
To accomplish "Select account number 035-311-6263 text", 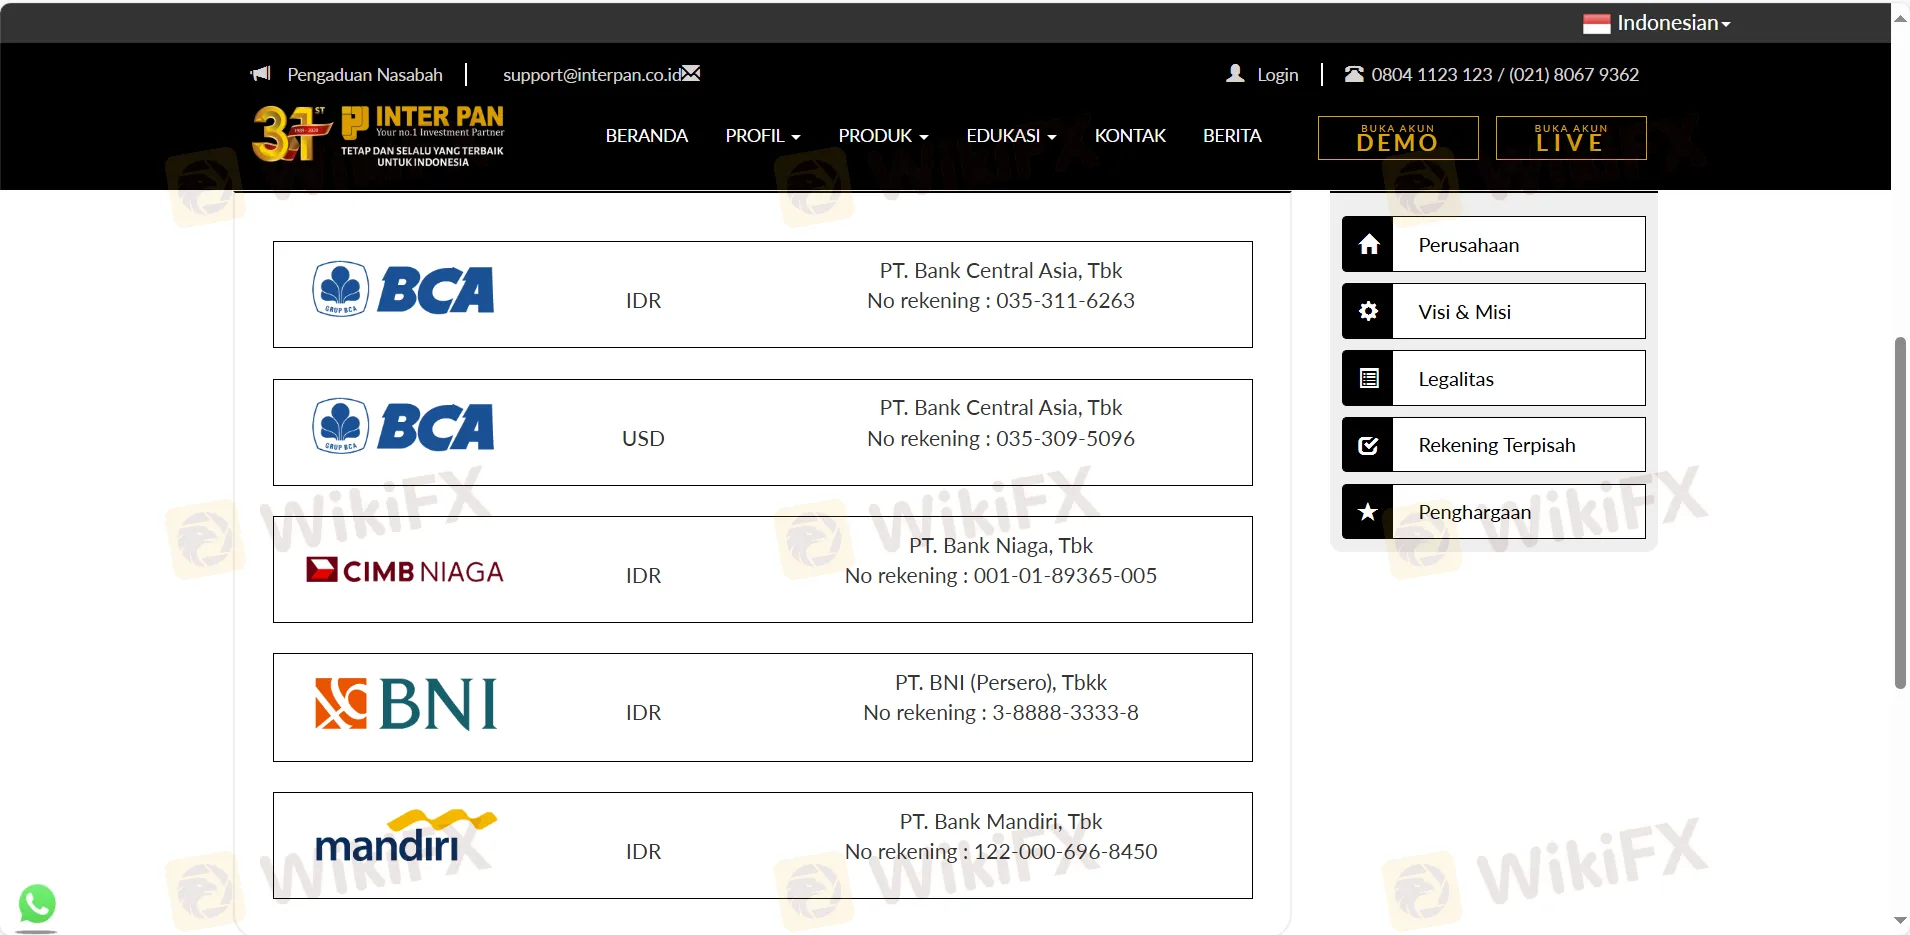I will [x=1065, y=301].
